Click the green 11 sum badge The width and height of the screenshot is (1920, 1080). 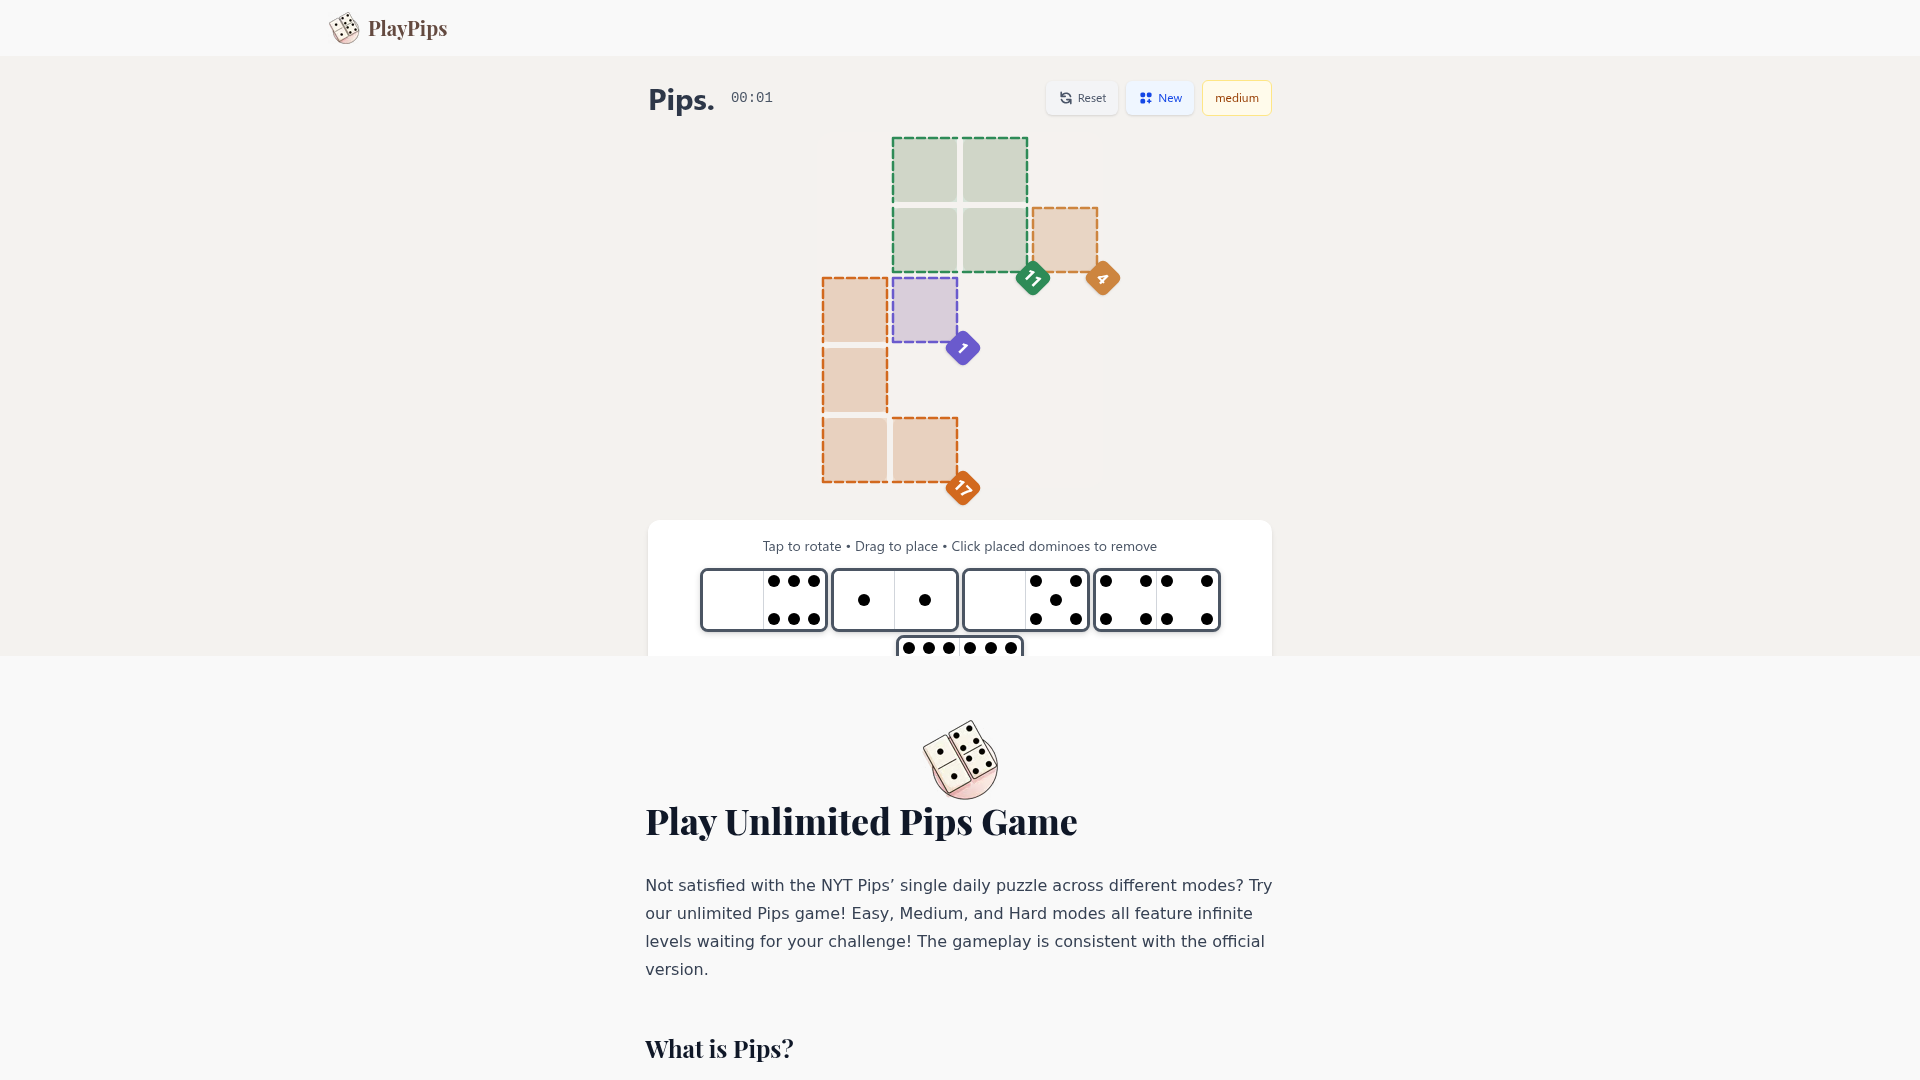1032,278
